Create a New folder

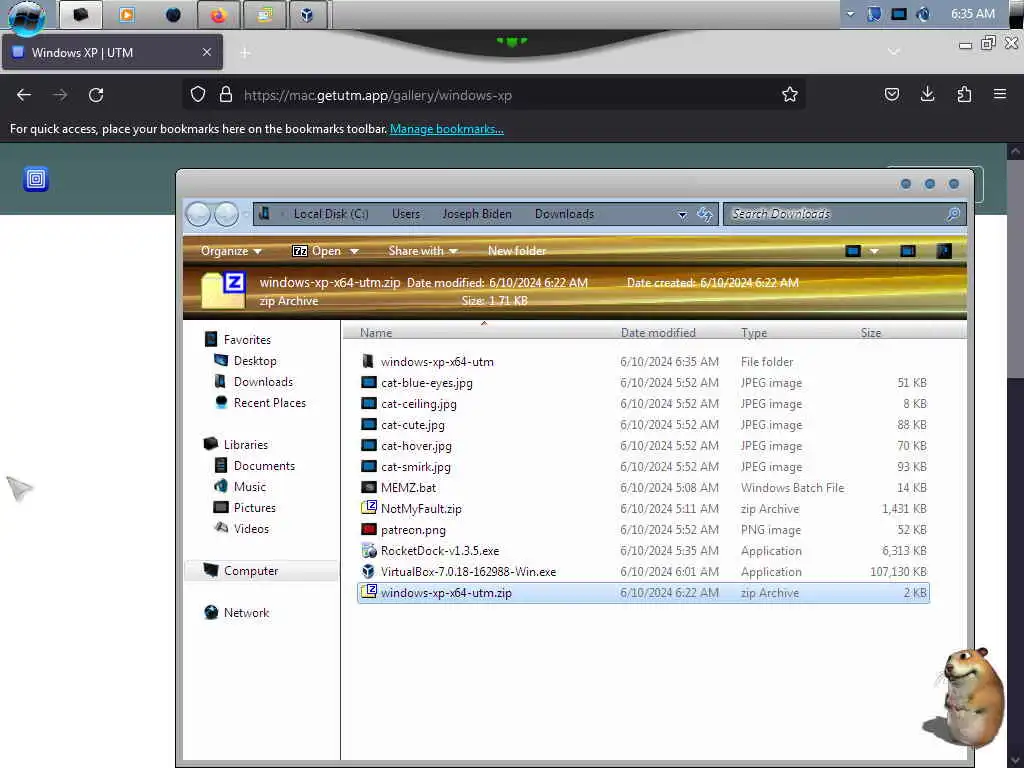[x=517, y=251]
